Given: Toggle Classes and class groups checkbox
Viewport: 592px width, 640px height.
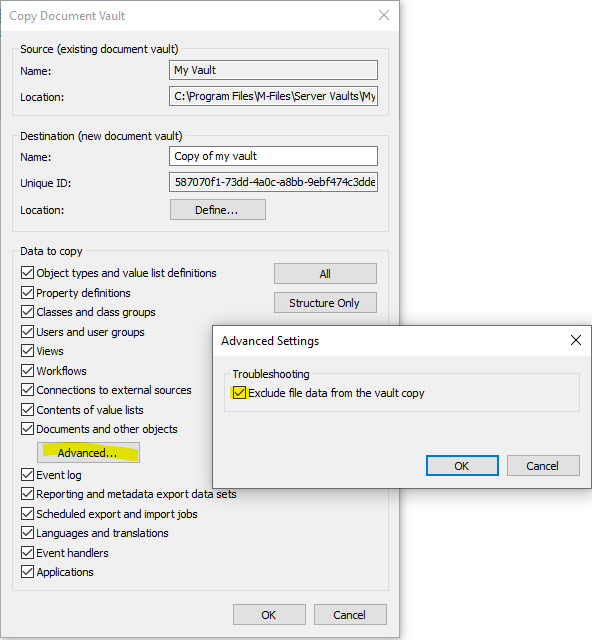Looking at the screenshot, I should tap(27, 312).
